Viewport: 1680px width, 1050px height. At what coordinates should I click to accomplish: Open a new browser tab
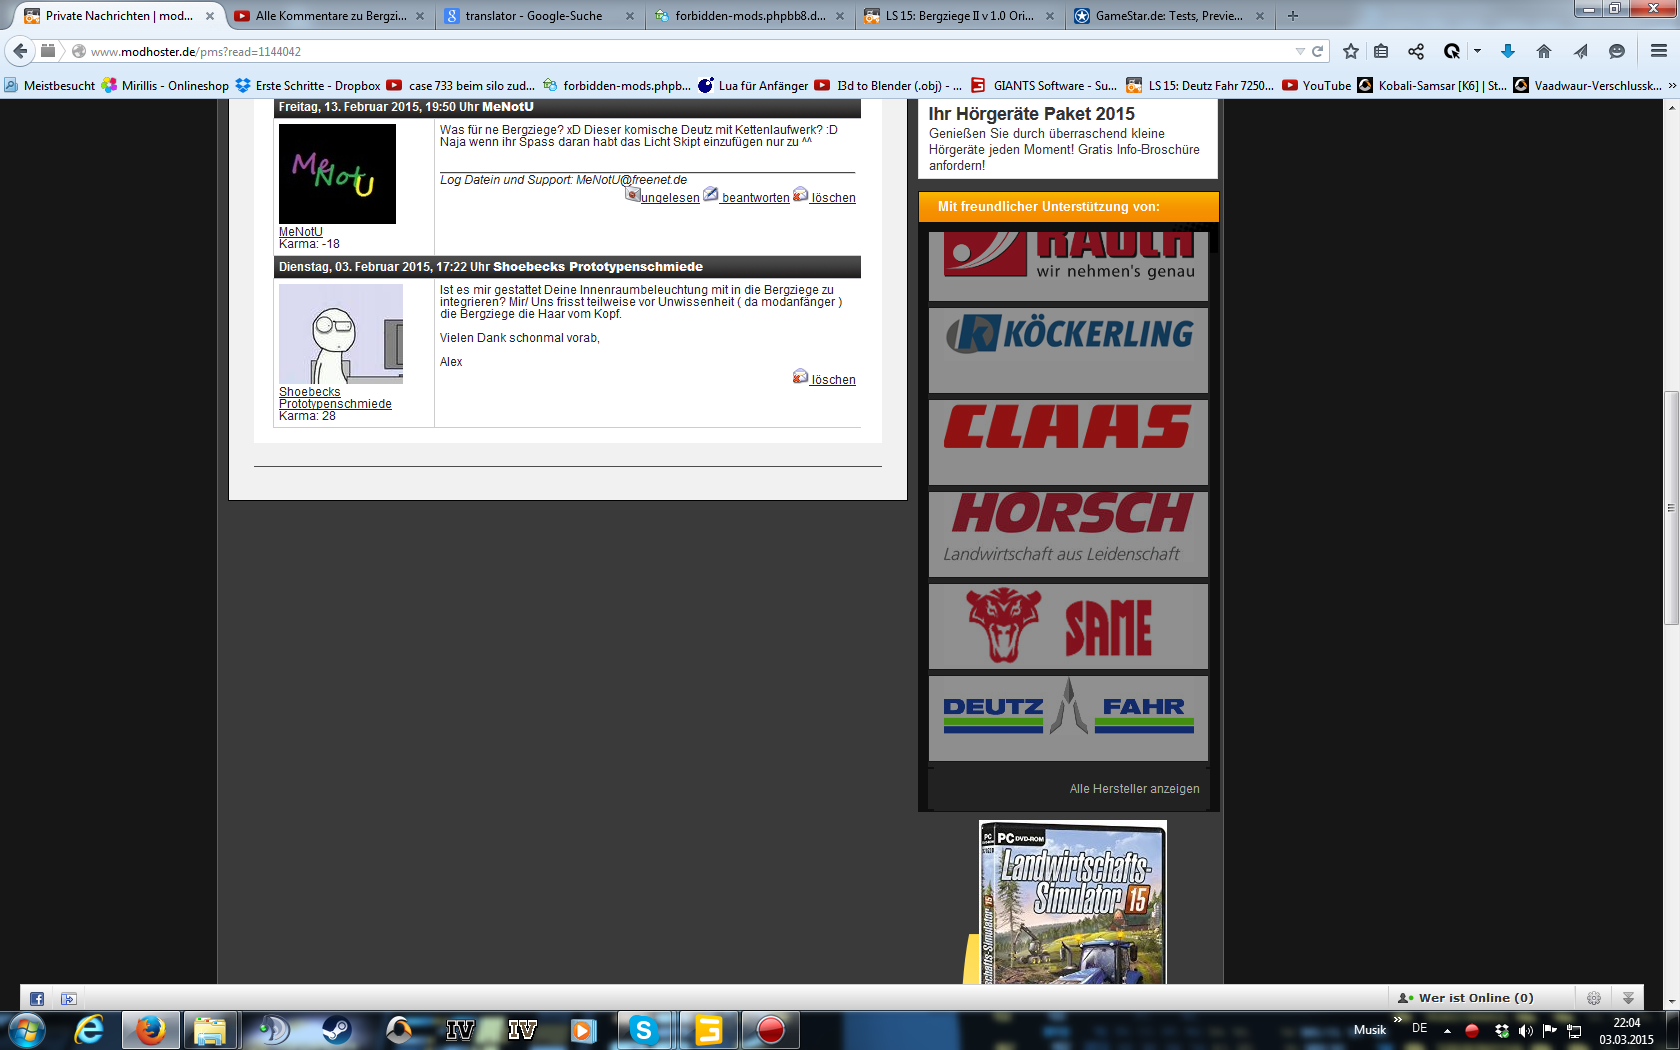[x=1293, y=16]
